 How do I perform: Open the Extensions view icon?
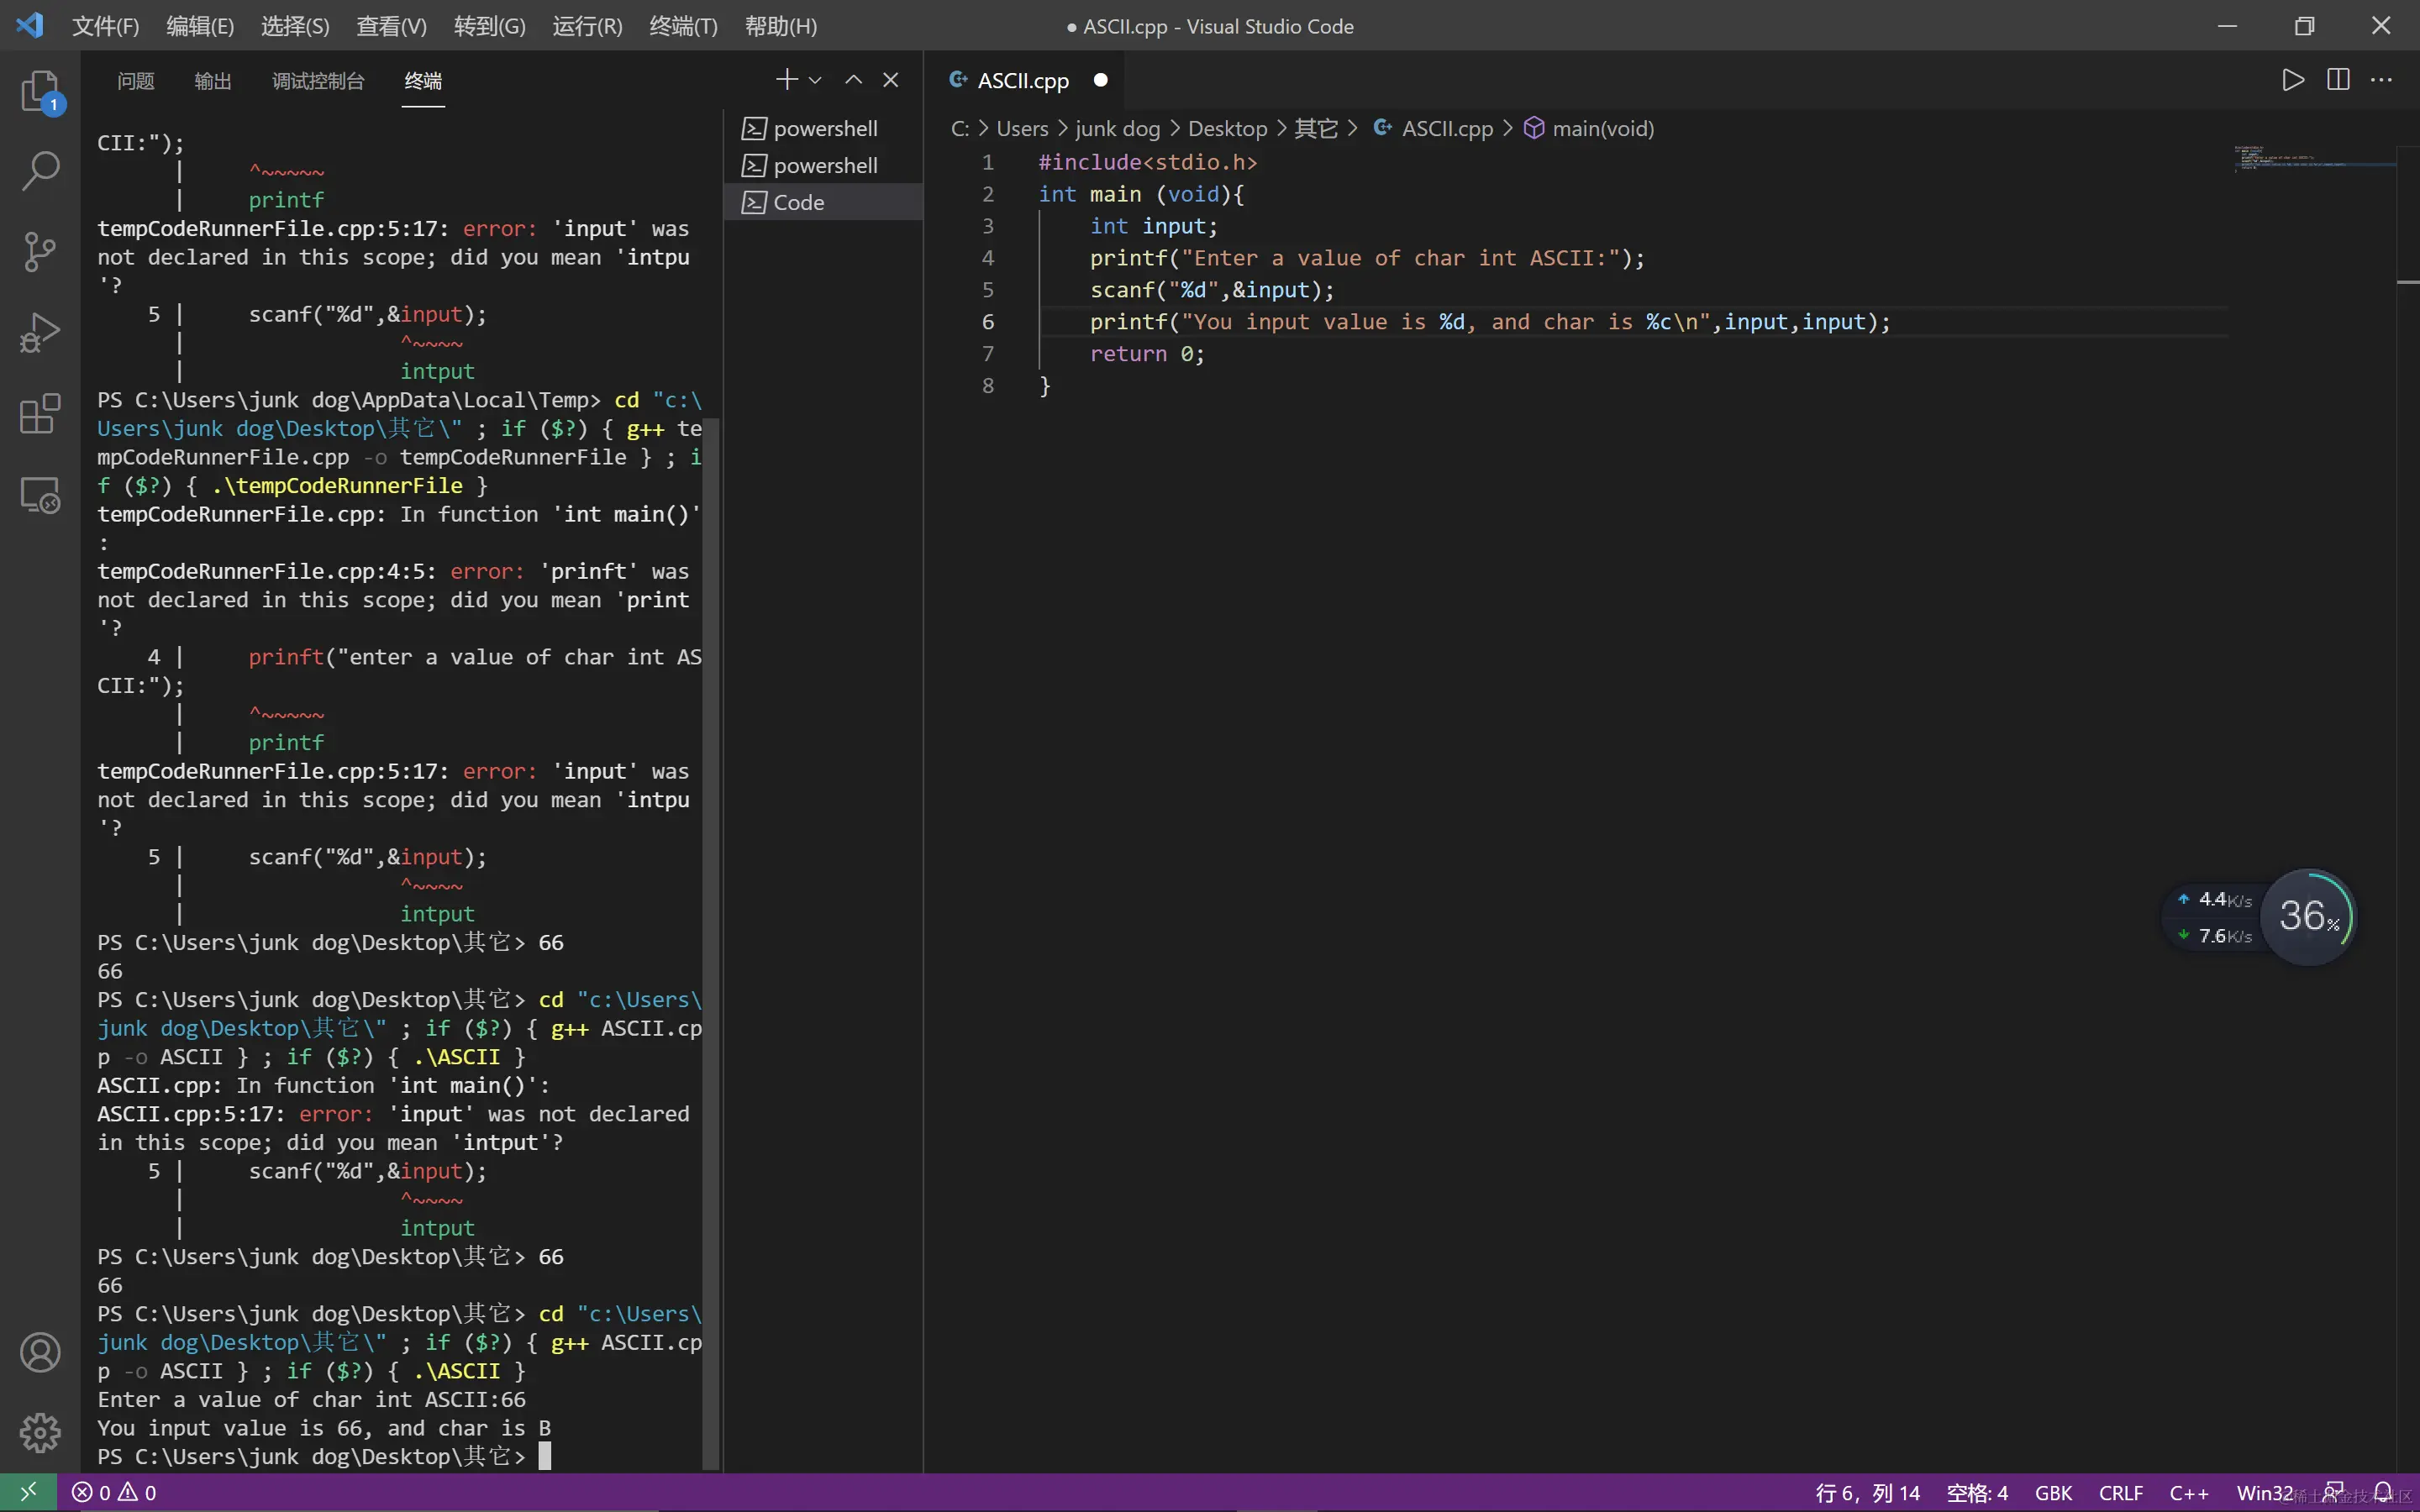click(x=40, y=413)
